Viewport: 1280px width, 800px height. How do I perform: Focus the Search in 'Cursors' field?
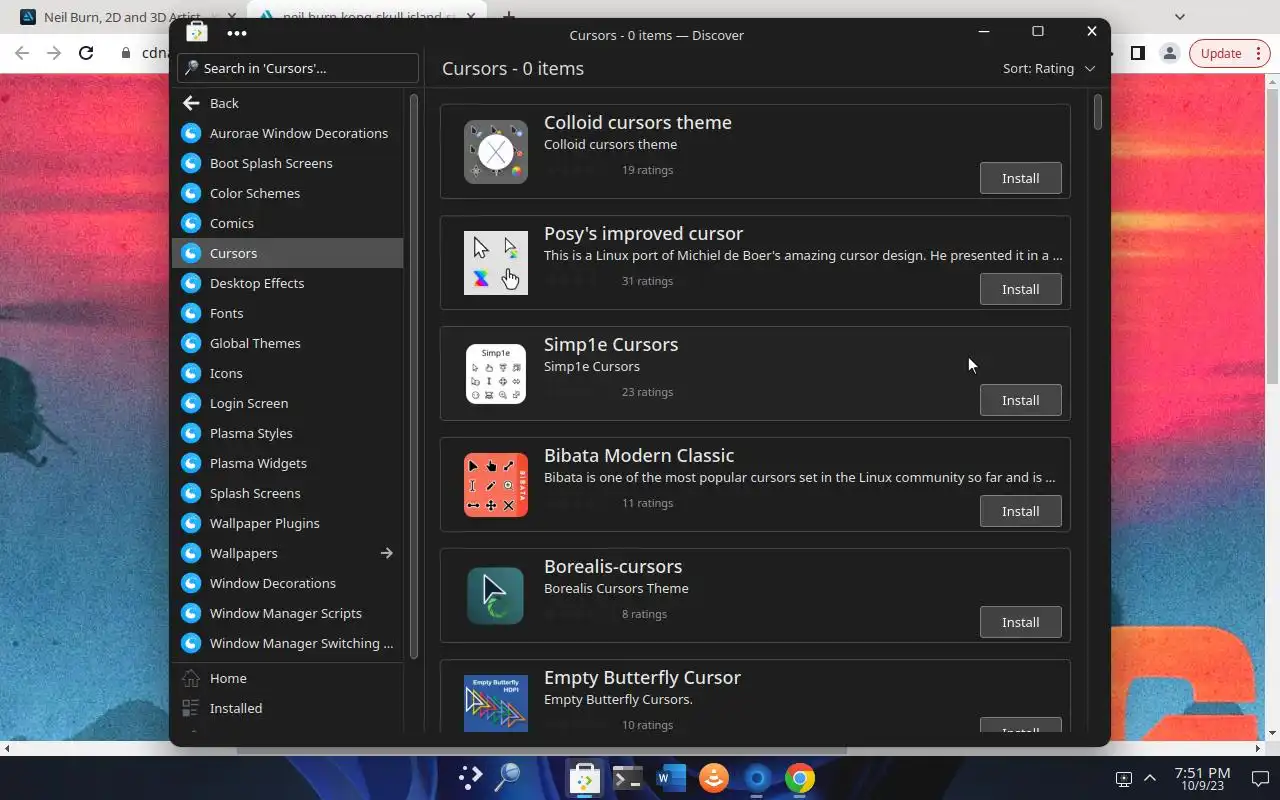298,68
